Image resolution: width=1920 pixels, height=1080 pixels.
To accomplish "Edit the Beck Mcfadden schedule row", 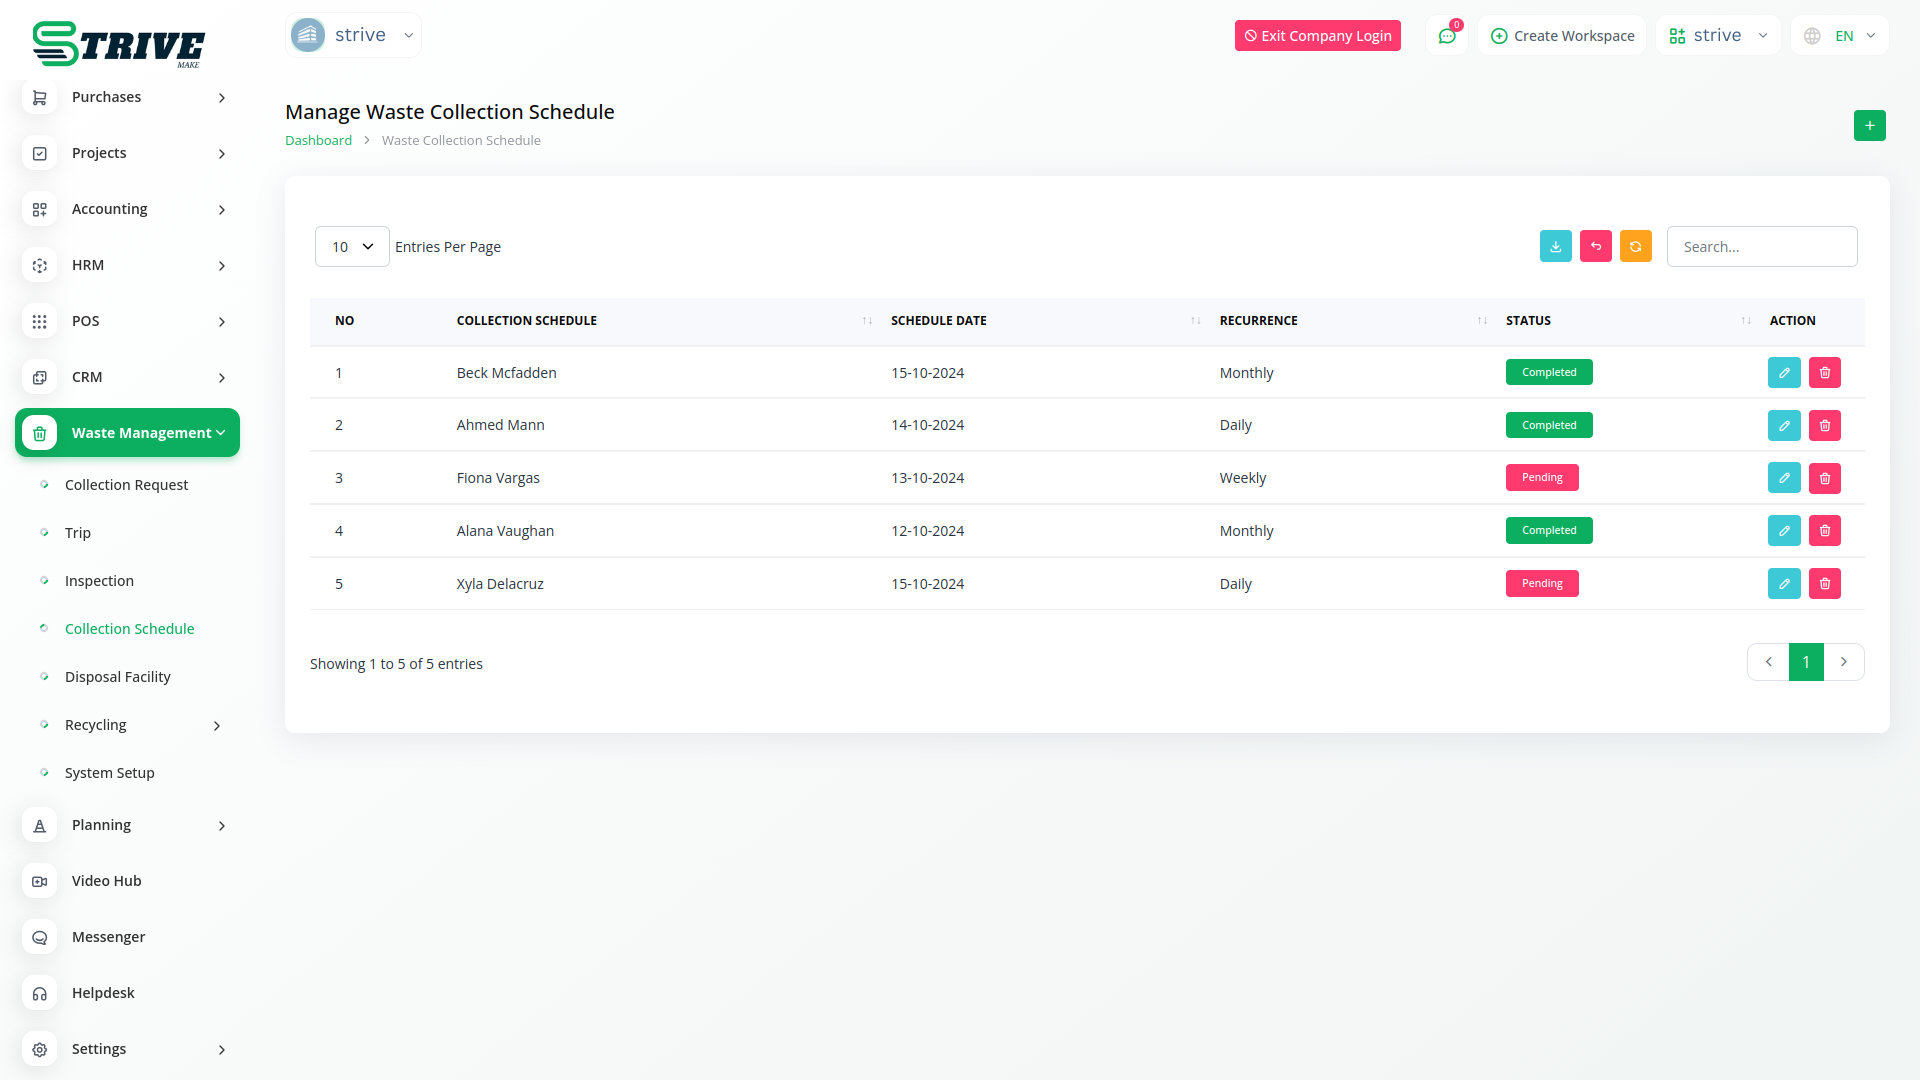I will click(x=1784, y=373).
